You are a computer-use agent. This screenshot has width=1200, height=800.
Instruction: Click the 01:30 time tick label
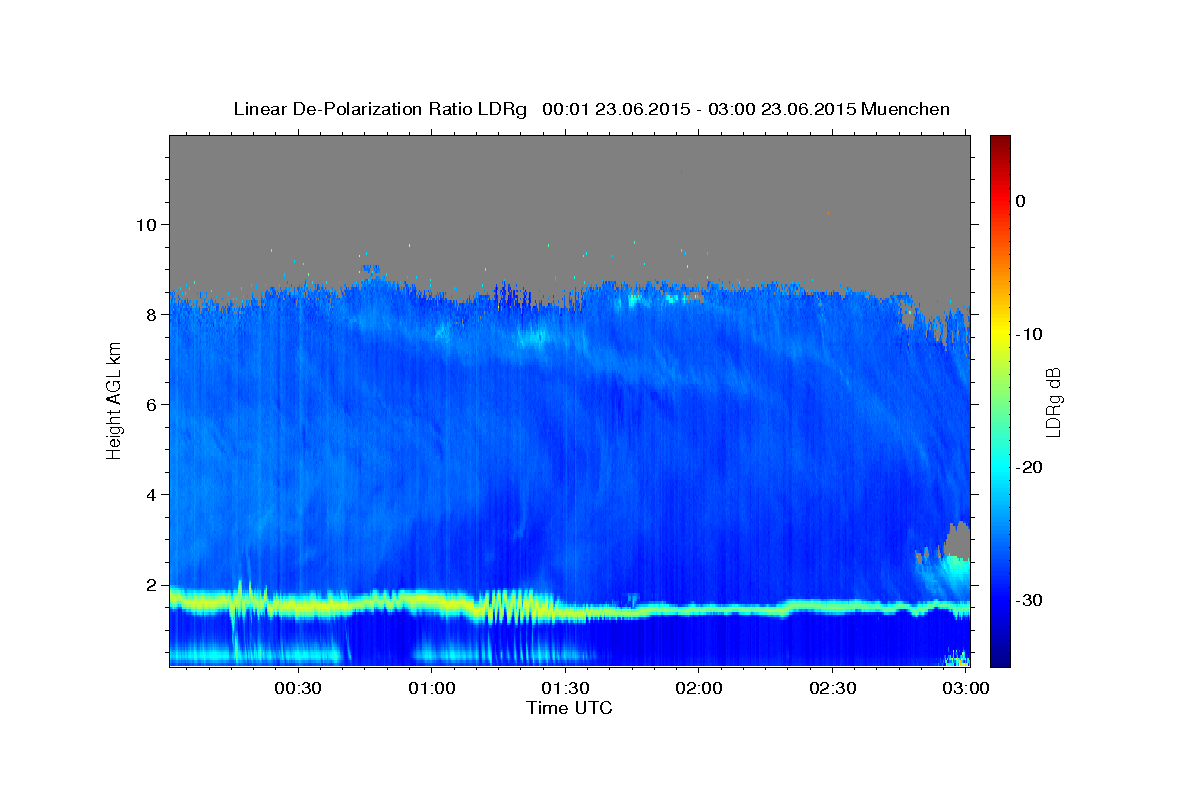(x=564, y=689)
